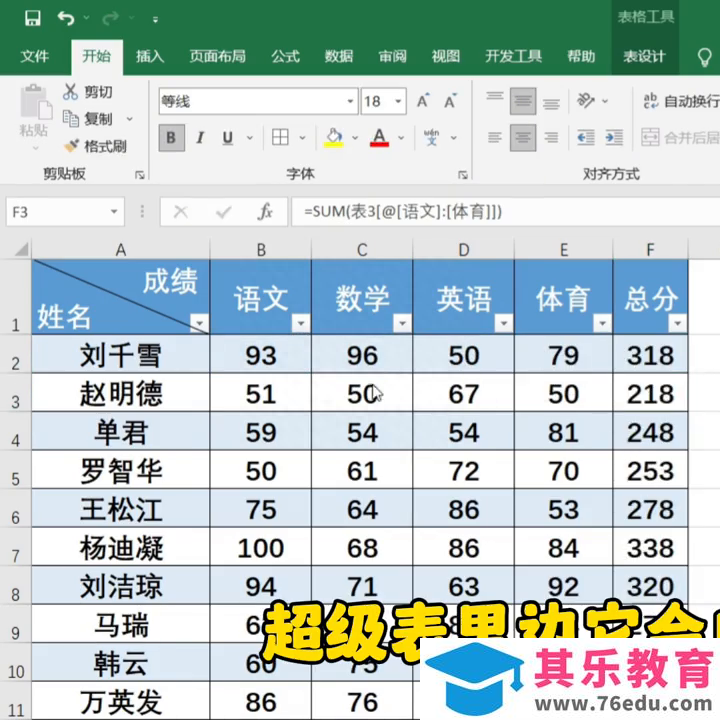Viewport: 720px width, 720px height.
Task: Click the 剪切 scissors button
Action: (x=88, y=92)
